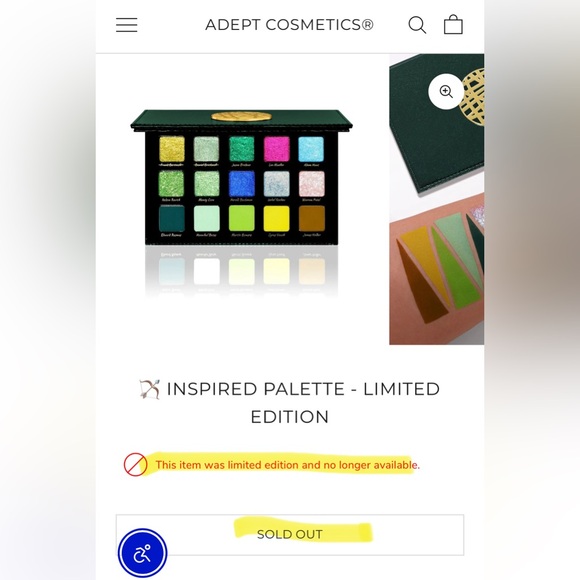This screenshot has width=580, height=580.
Task: Click the red no-entry unavailable icon
Action: pyautogui.click(x=135, y=464)
